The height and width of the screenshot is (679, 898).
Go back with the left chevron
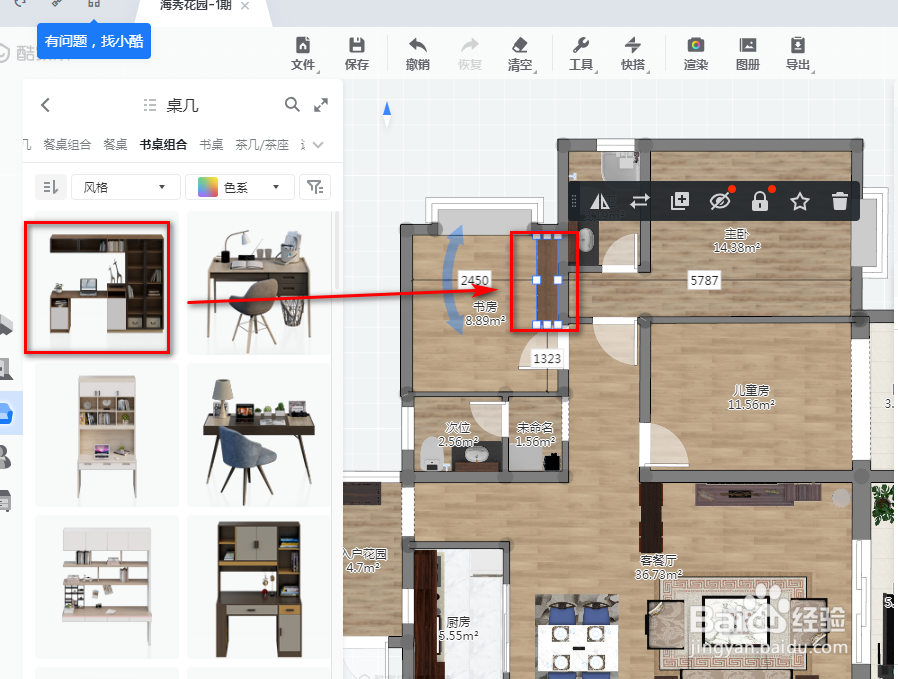pos(46,105)
